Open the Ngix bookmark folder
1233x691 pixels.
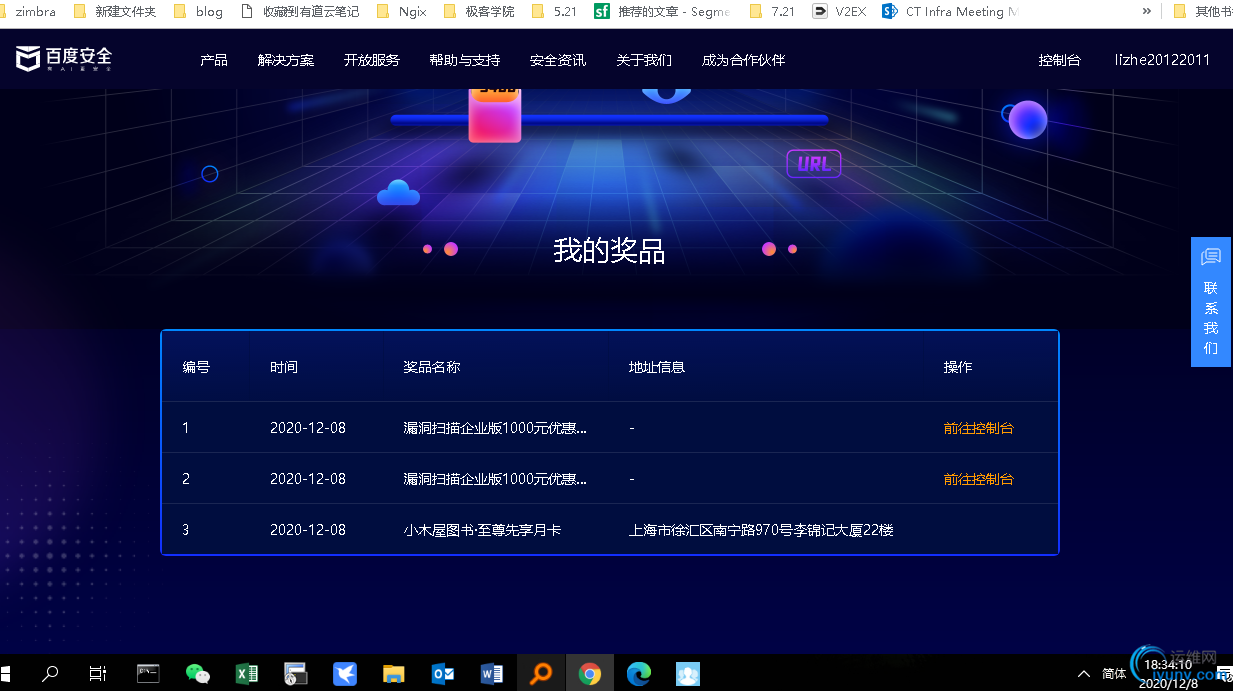pyautogui.click(x=401, y=12)
